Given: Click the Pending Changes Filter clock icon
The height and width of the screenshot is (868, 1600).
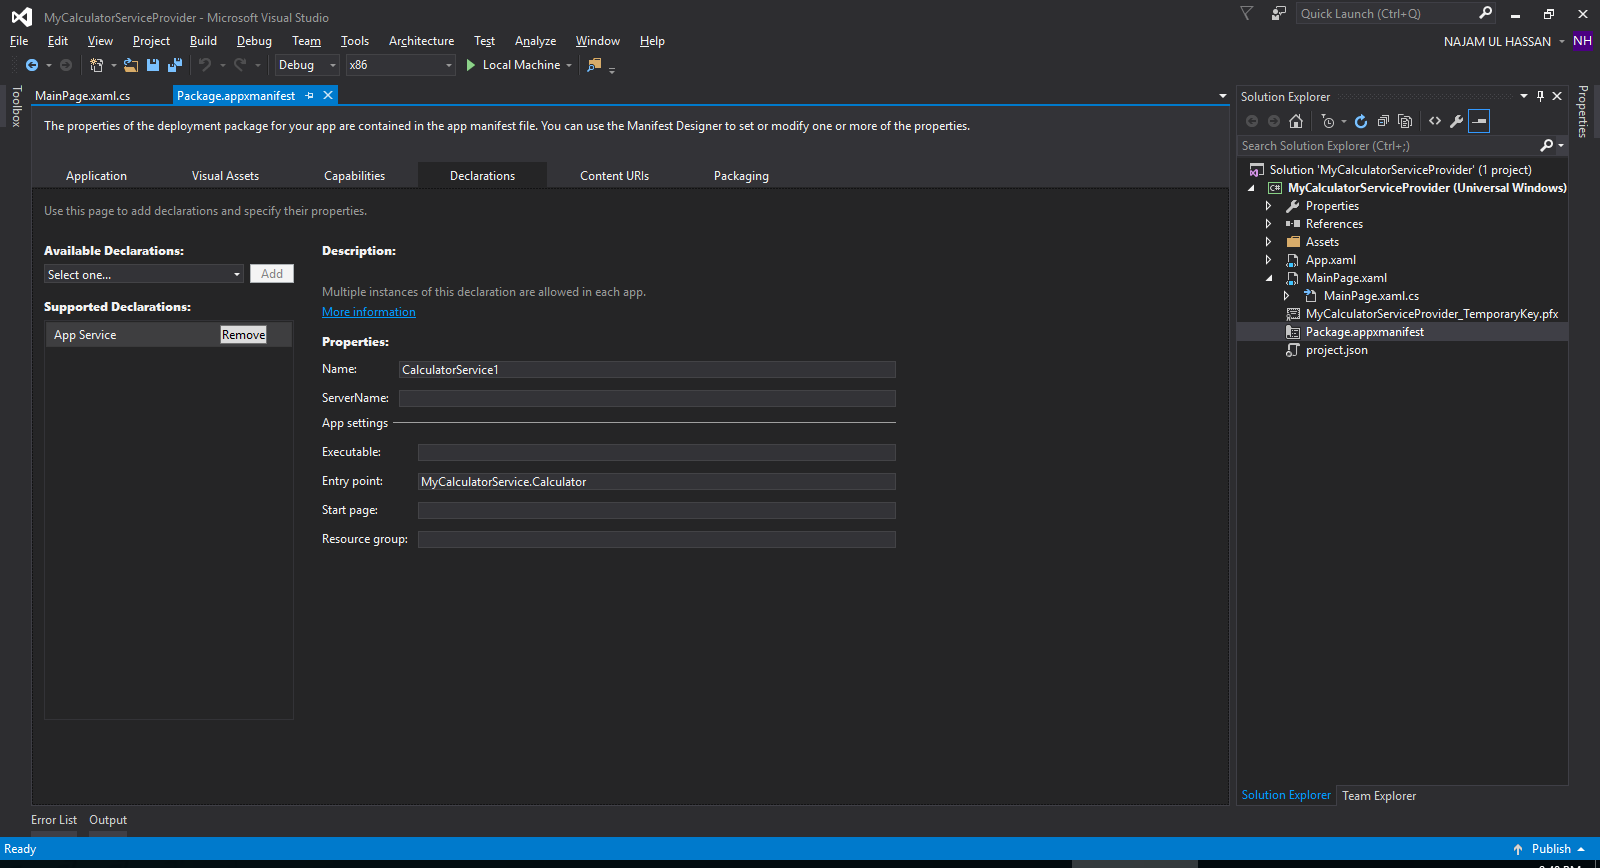Looking at the screenshot, I should tap(1328, 121).
